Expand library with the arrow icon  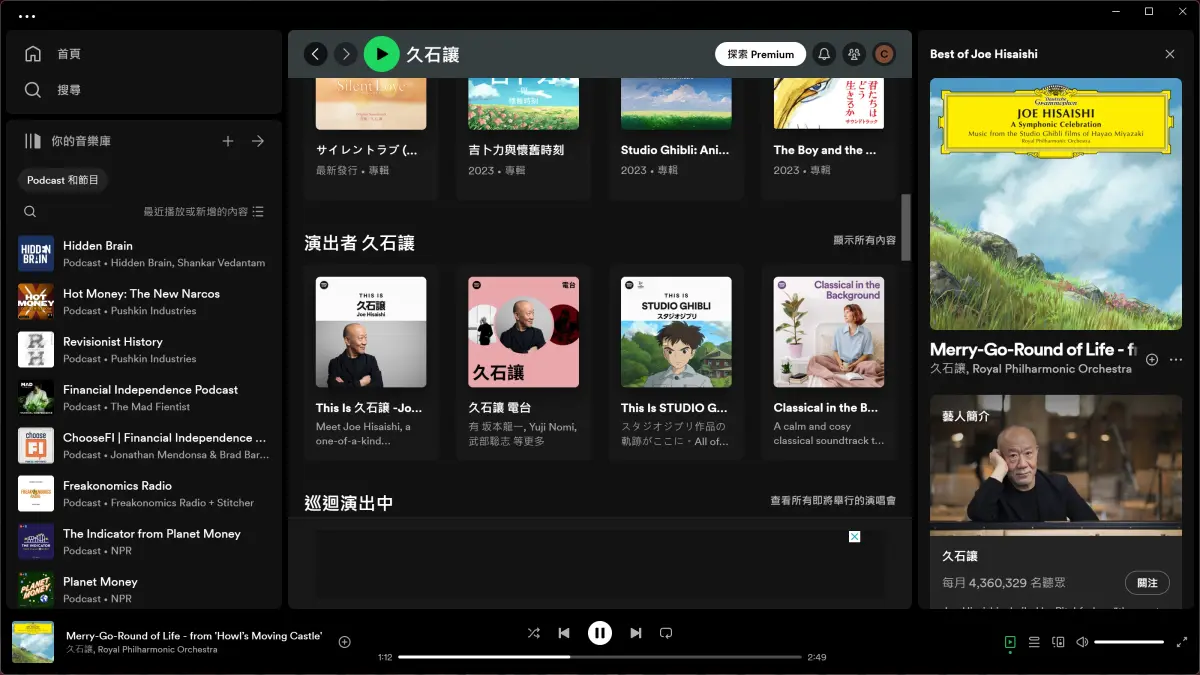258,141
